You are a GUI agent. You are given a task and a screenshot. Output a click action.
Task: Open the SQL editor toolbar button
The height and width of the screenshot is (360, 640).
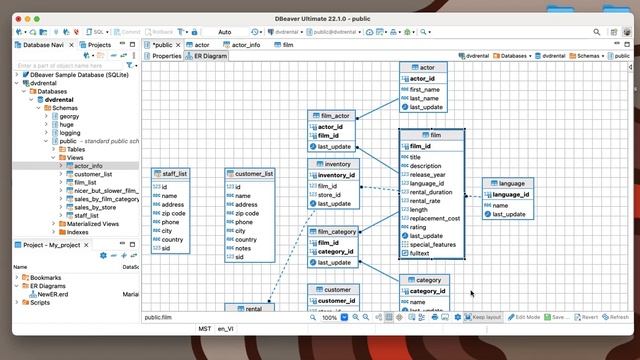(96, 32)
